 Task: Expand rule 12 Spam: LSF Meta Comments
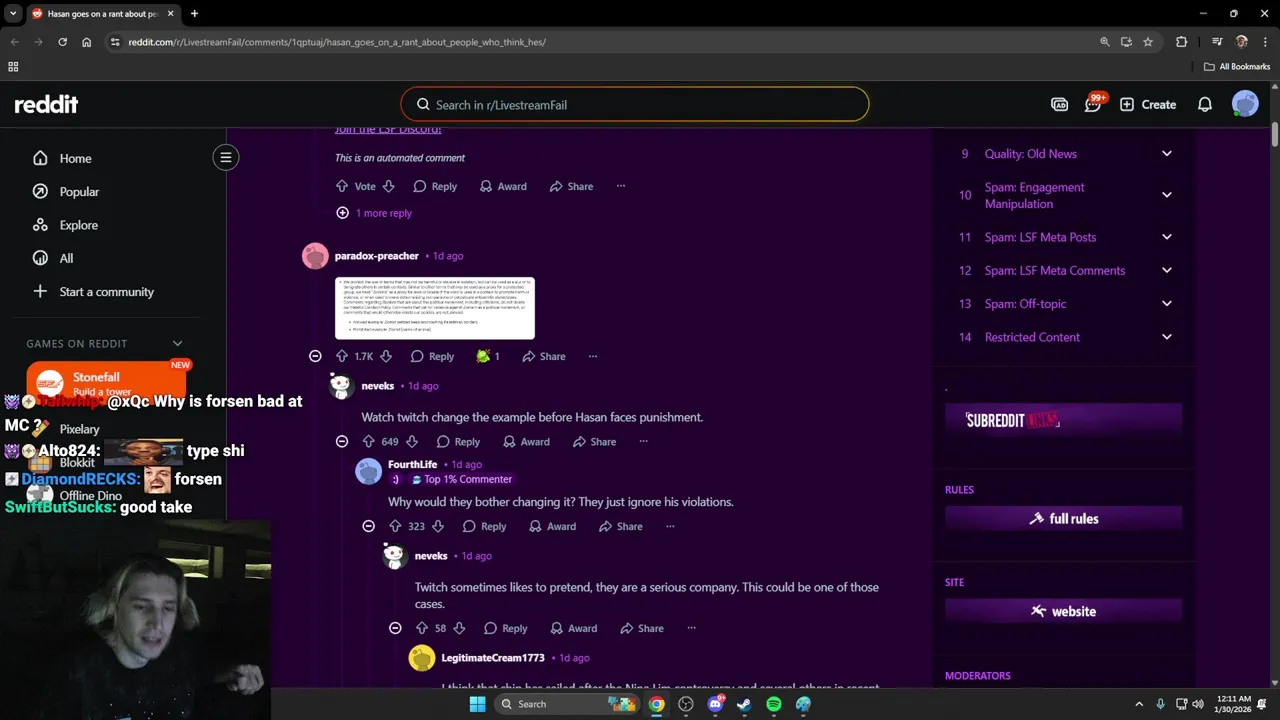point(1166,270)
